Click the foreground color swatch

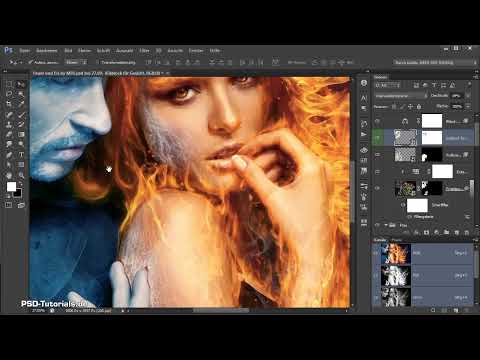pos(11,187)
